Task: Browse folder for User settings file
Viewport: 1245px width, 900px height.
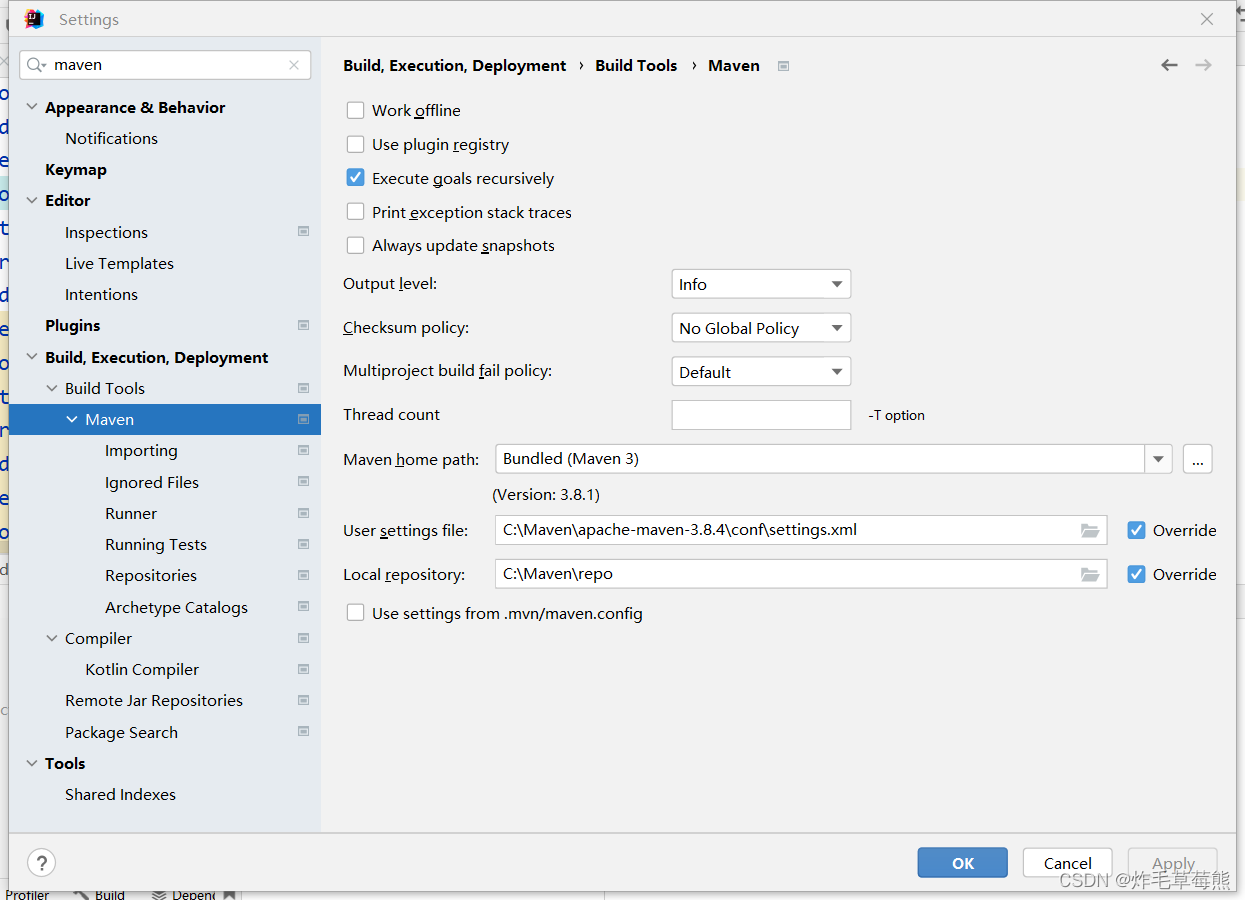Action: point(1090,530)
